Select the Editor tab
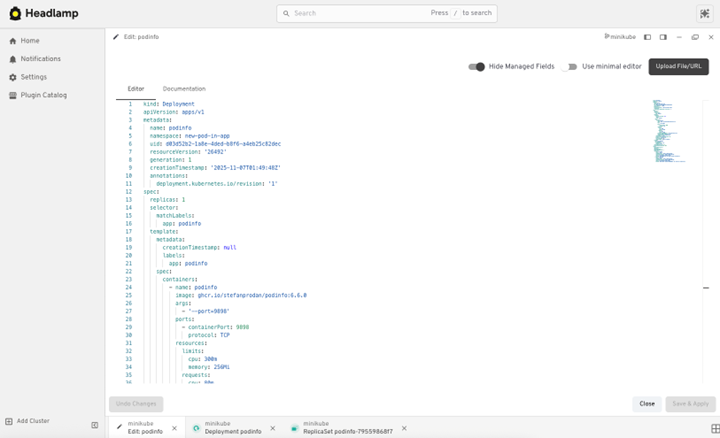This screenshot has width=720, height=438. [x=135, y=89]
